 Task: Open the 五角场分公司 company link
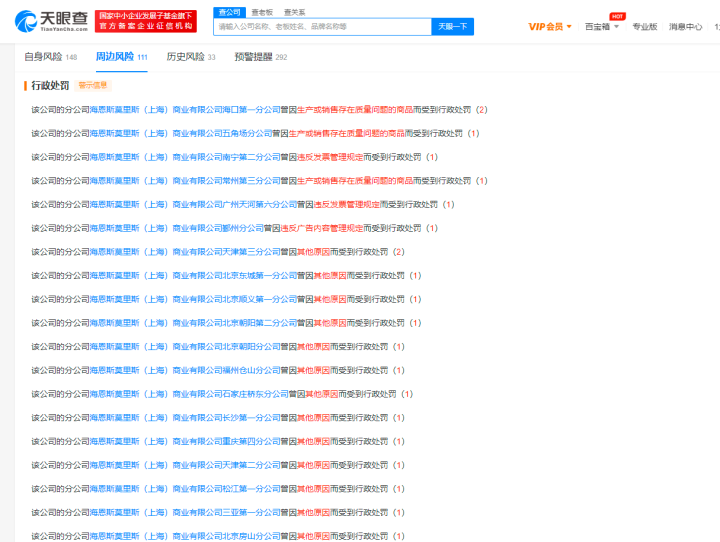(x=181, y=133)
